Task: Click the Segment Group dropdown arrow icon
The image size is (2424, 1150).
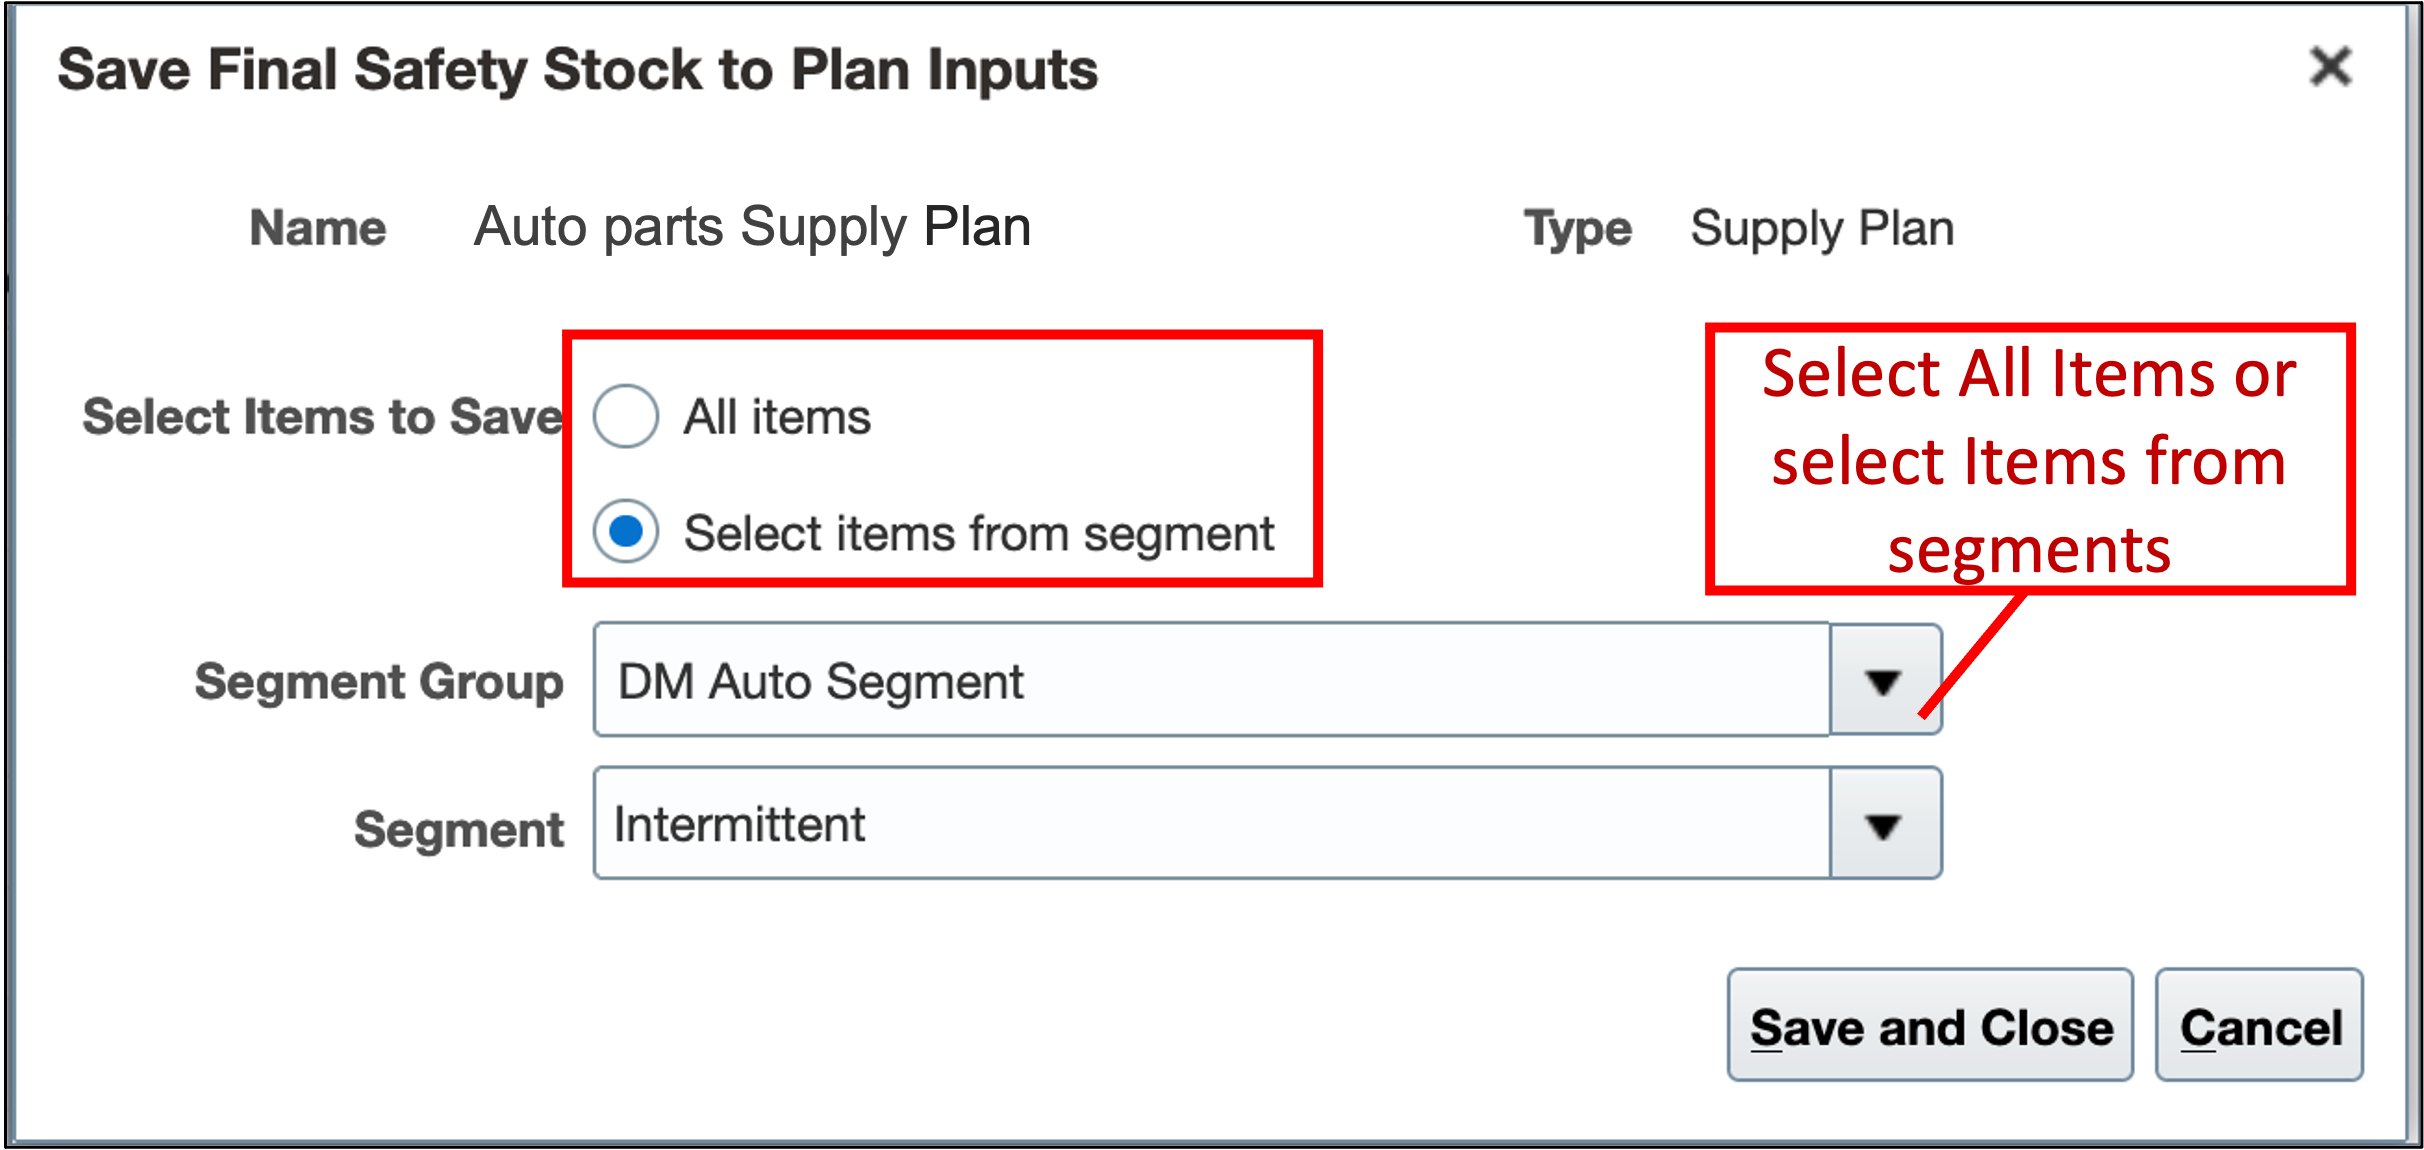Action: click(x=1883, y=681)
